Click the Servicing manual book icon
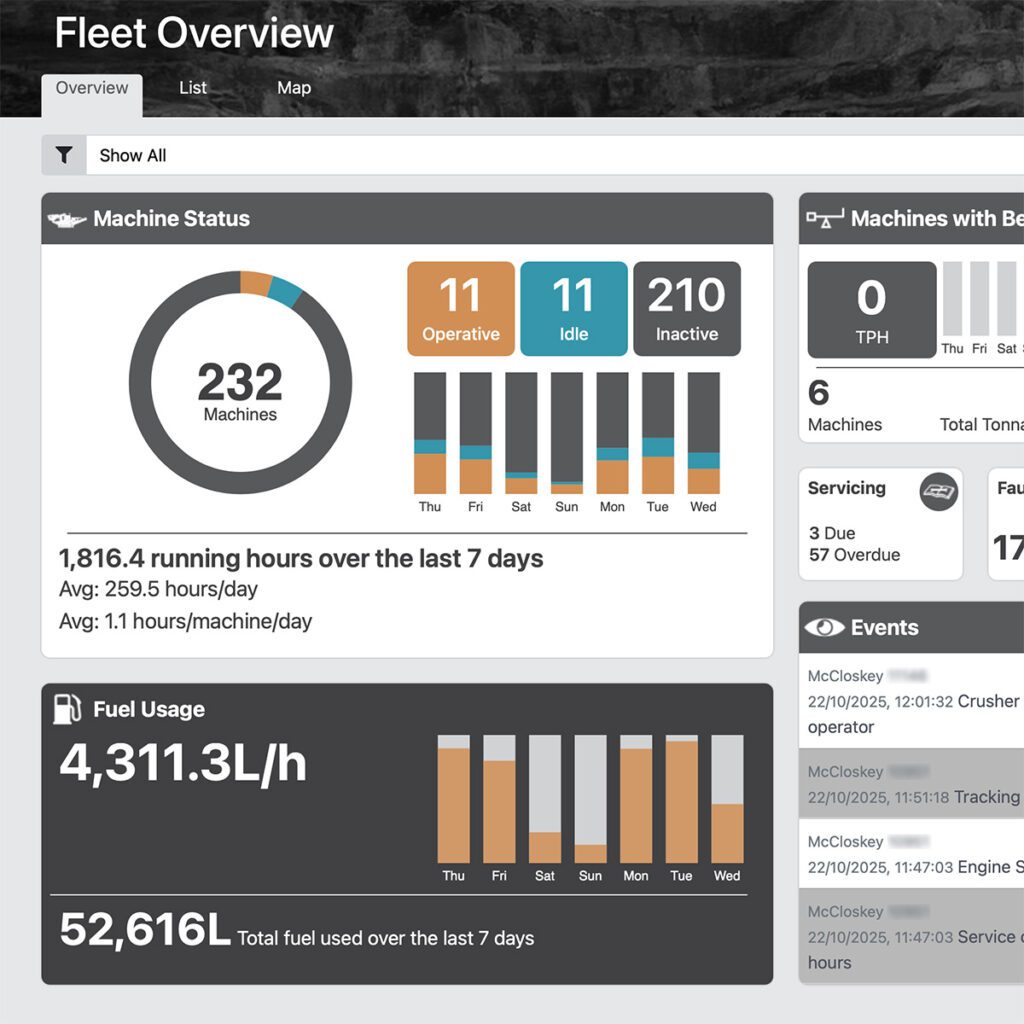The height and width of the screenshot is (1024, 1024). tap(939, 492)
